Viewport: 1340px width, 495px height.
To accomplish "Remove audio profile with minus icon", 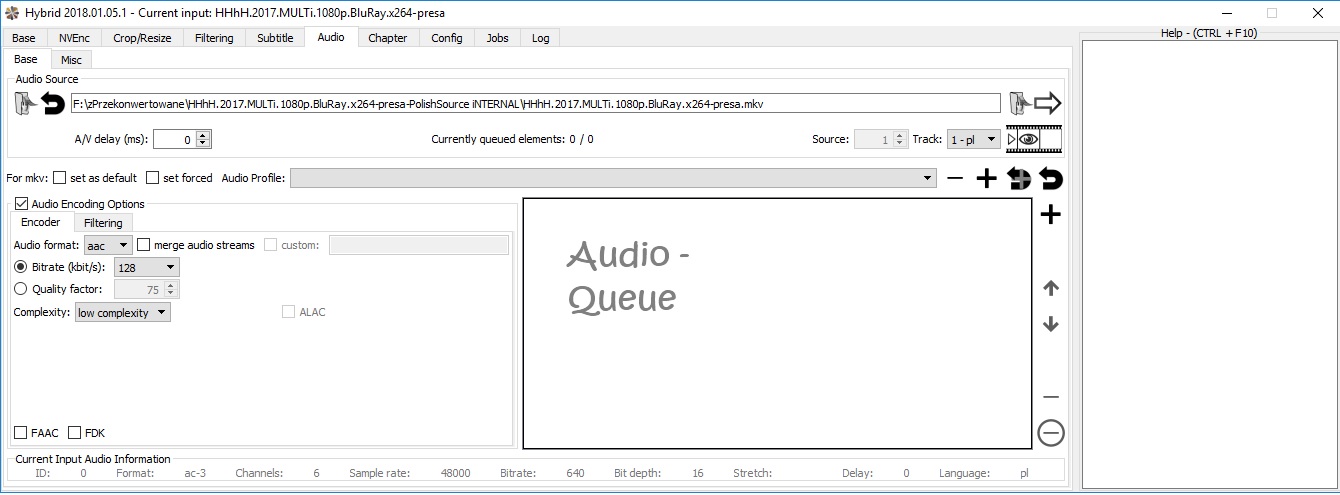I will 955,179.
